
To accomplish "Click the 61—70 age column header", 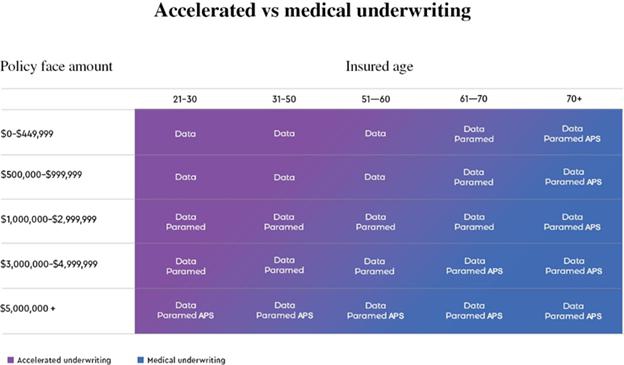I will 474,99.
